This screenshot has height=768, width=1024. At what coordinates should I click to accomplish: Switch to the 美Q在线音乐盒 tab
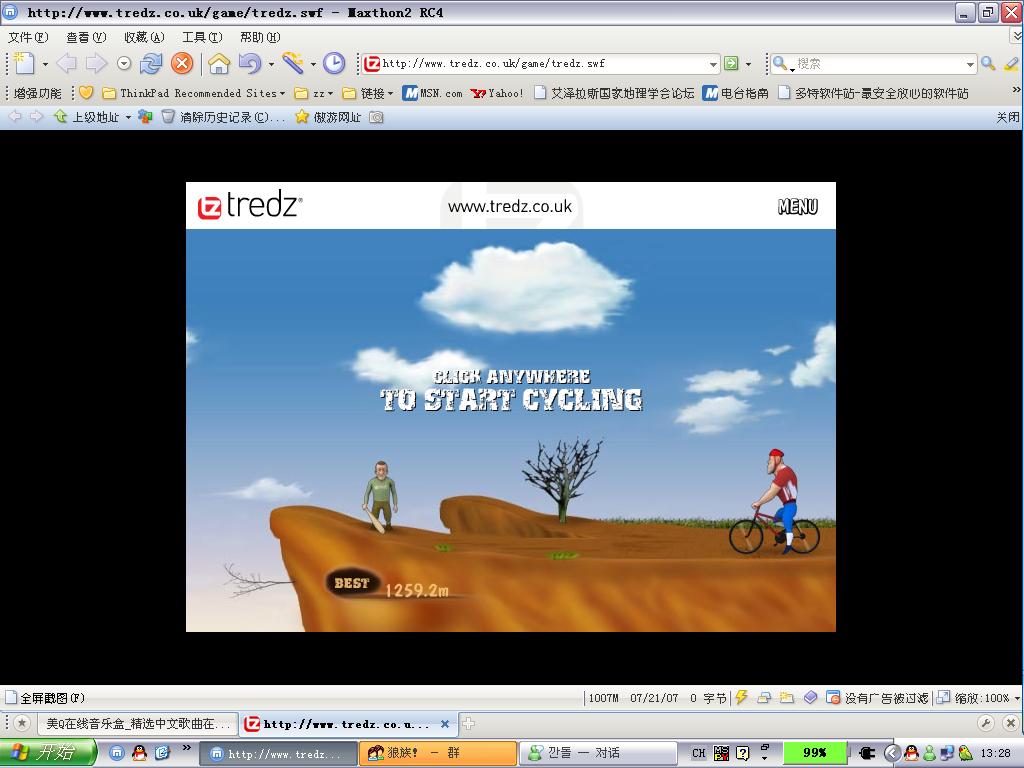tap(138, 723)
